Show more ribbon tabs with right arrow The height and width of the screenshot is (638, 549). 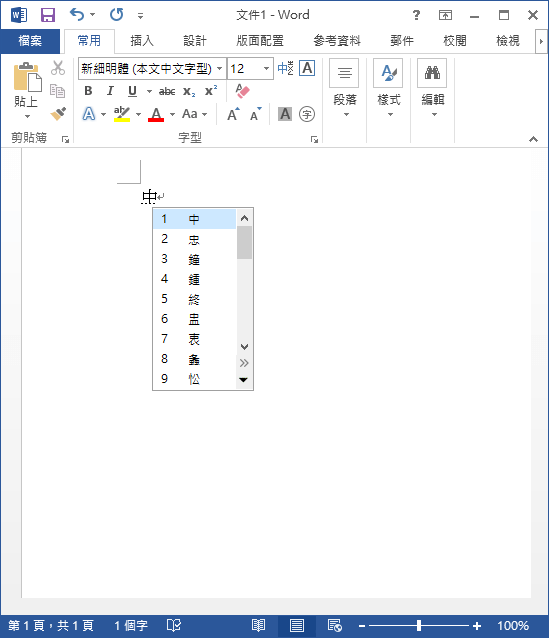(x=541, y=41)
